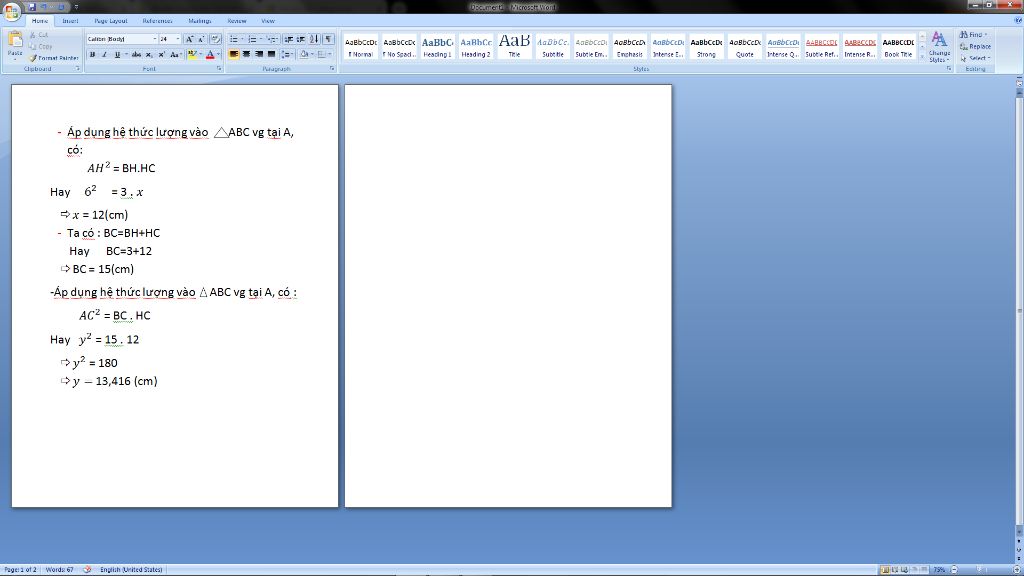Open Word Help question mark icon
This screenshot has height=576, width=1024.
(x=1017, y=21)
